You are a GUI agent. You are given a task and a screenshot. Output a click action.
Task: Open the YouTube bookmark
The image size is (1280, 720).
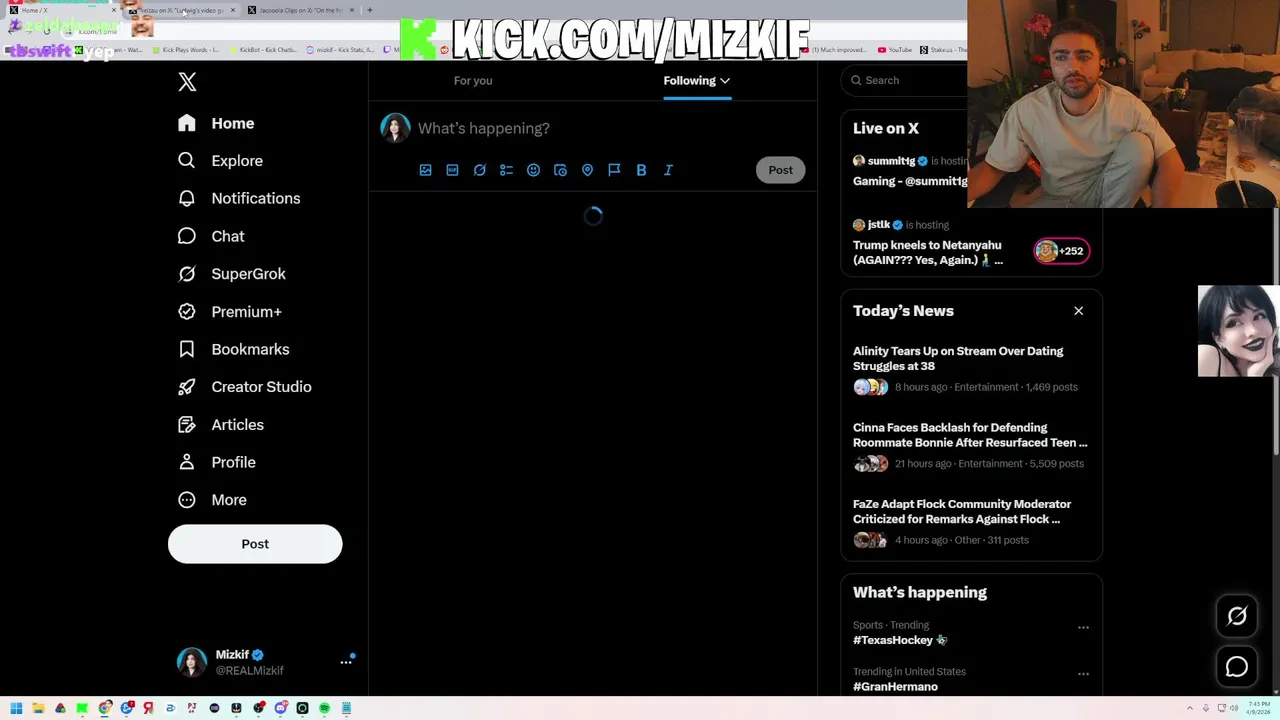click(x=895, y=50)
